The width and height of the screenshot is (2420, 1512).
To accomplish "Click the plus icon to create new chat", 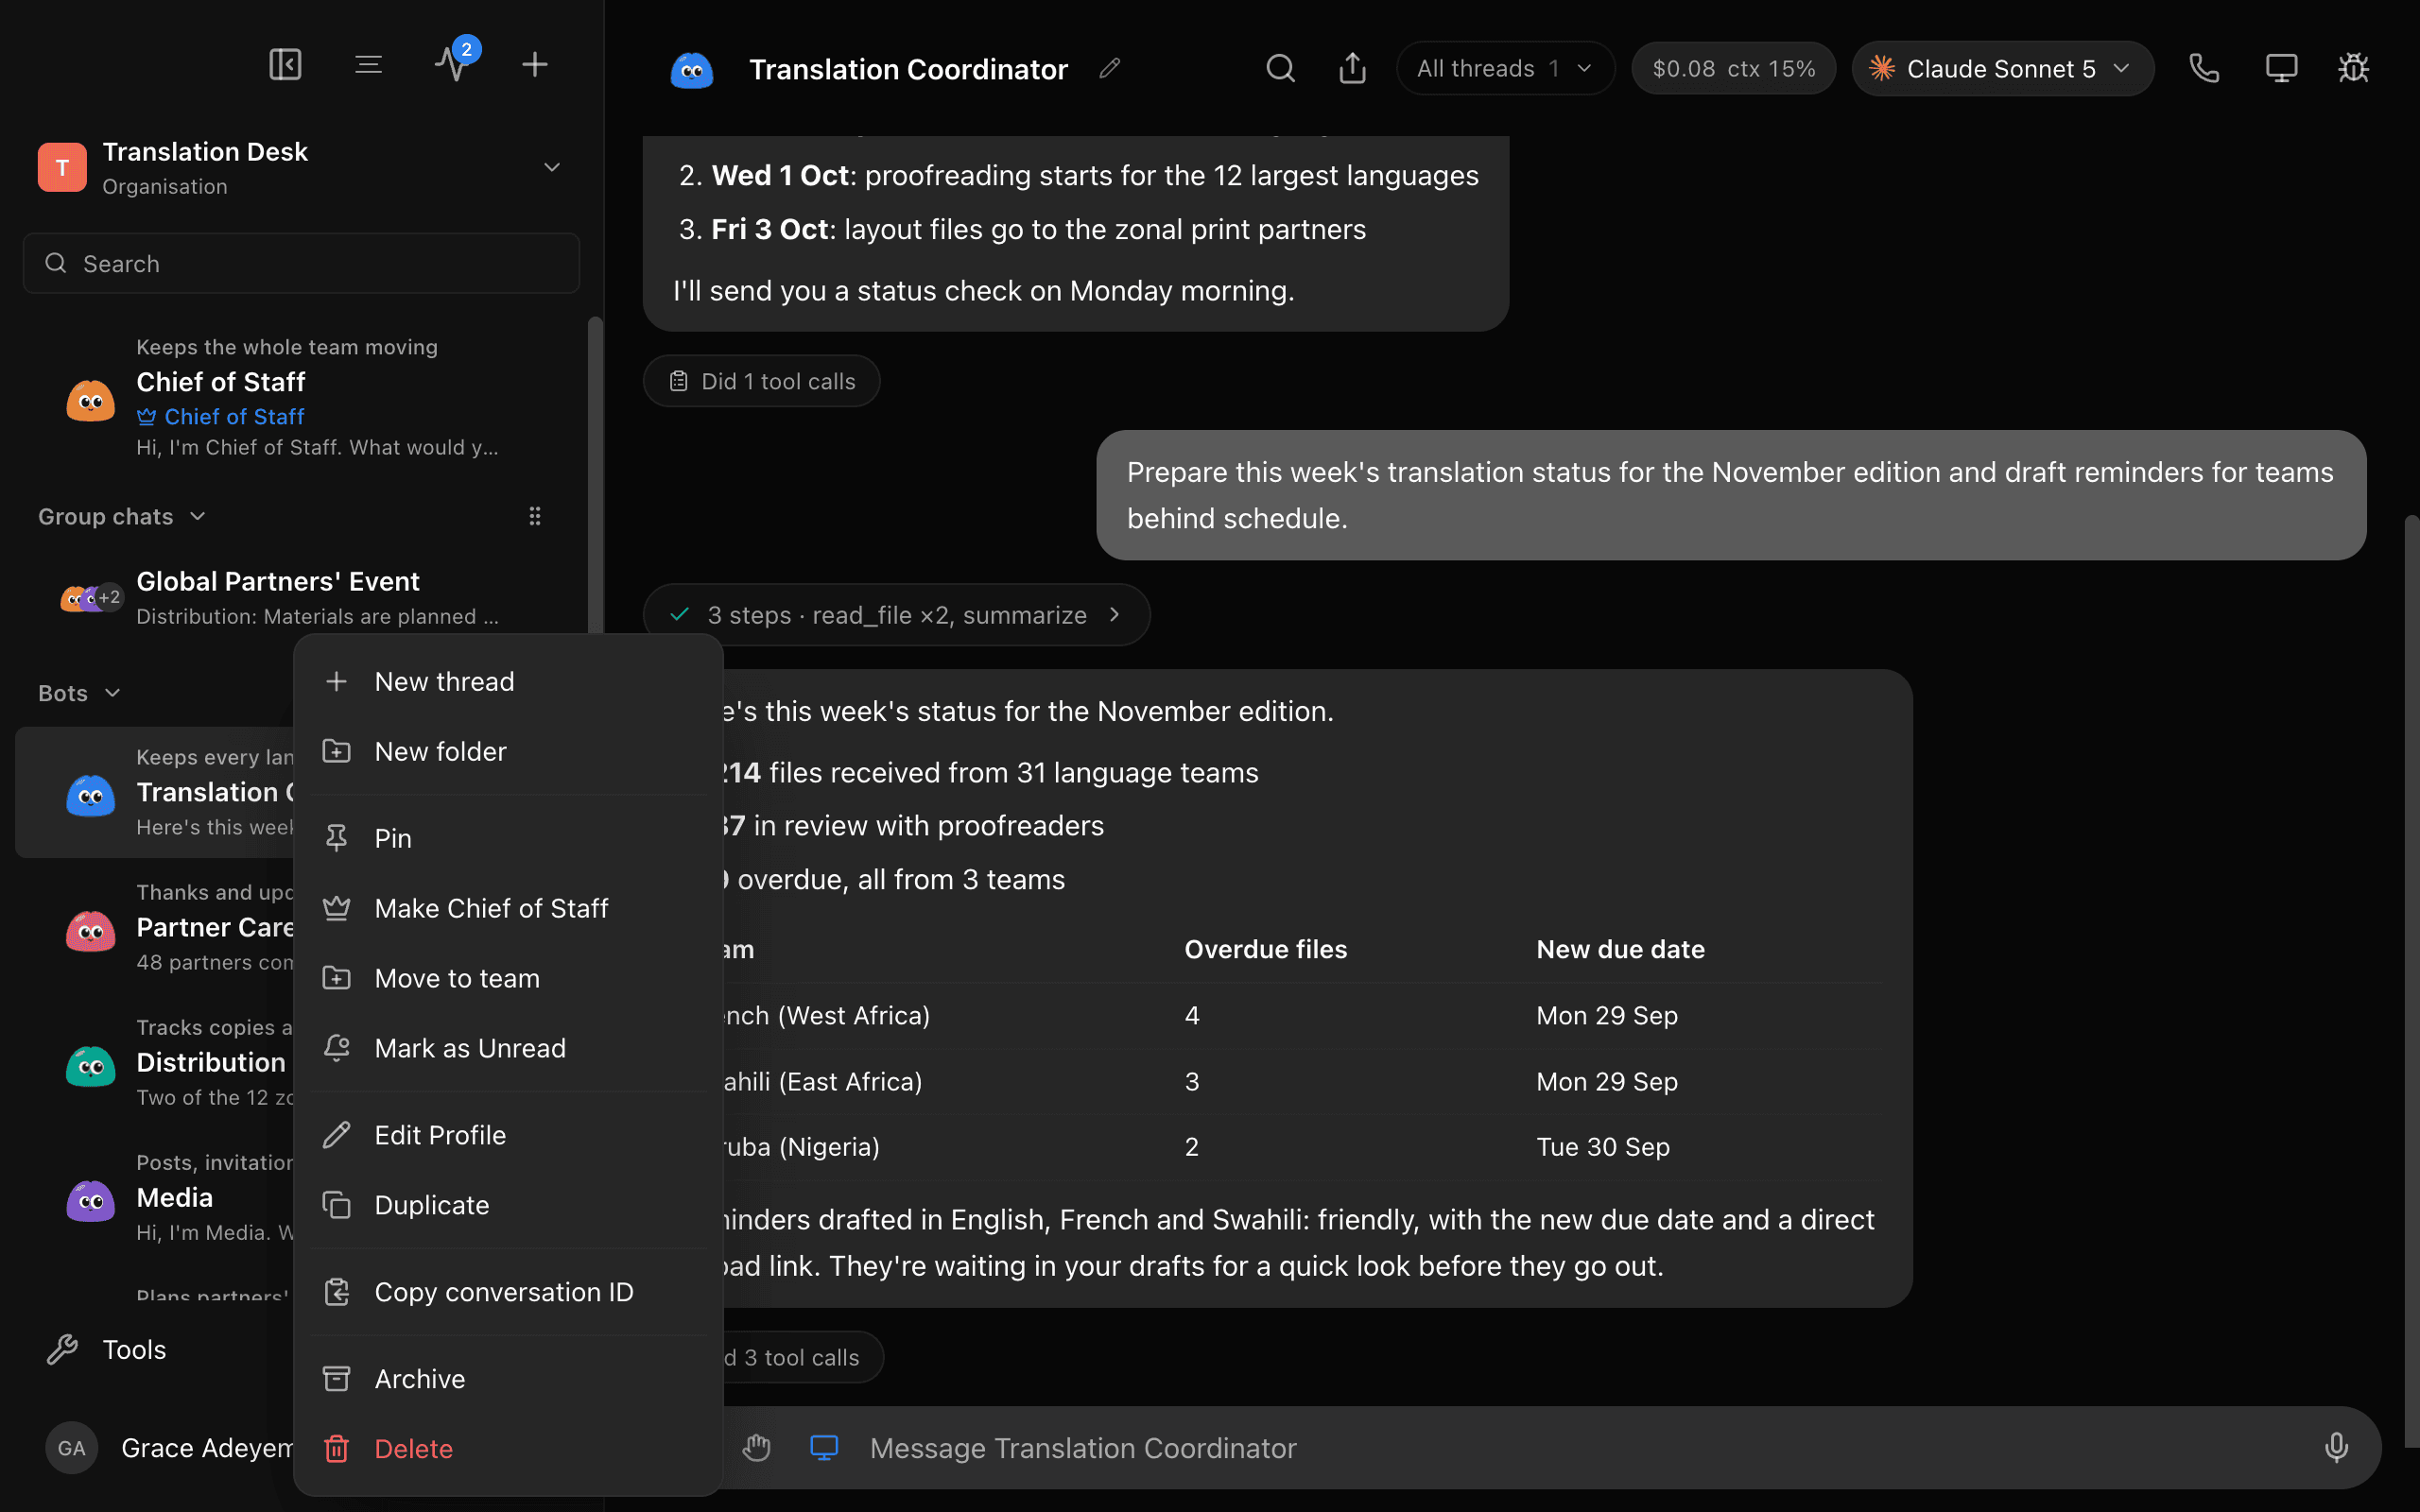I will pos(535,65).
